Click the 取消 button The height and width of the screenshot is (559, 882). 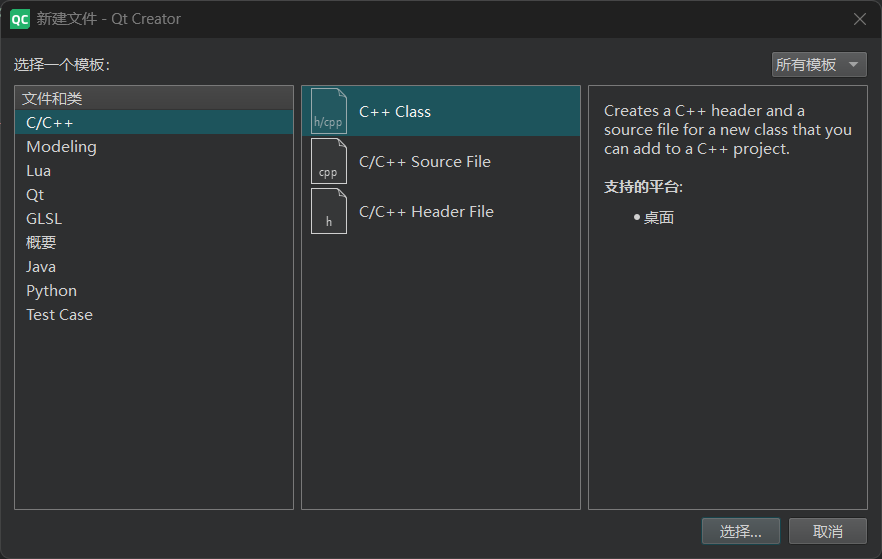point(828,531)
